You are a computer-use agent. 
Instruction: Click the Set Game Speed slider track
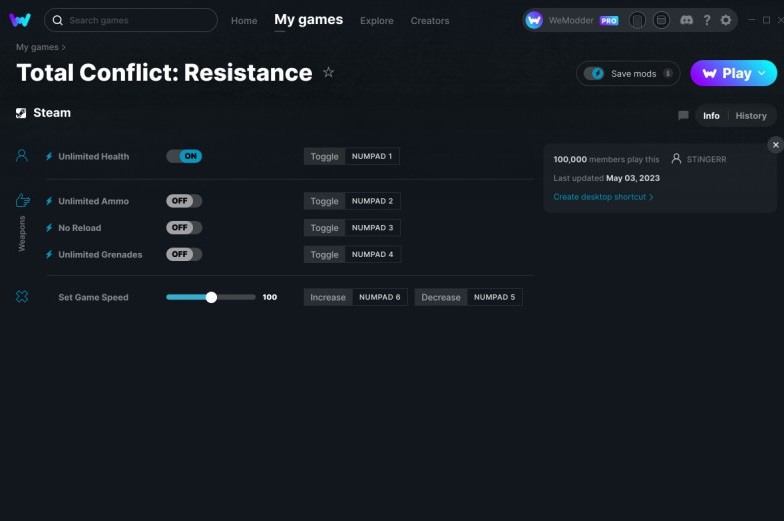[x=210, y=297]
